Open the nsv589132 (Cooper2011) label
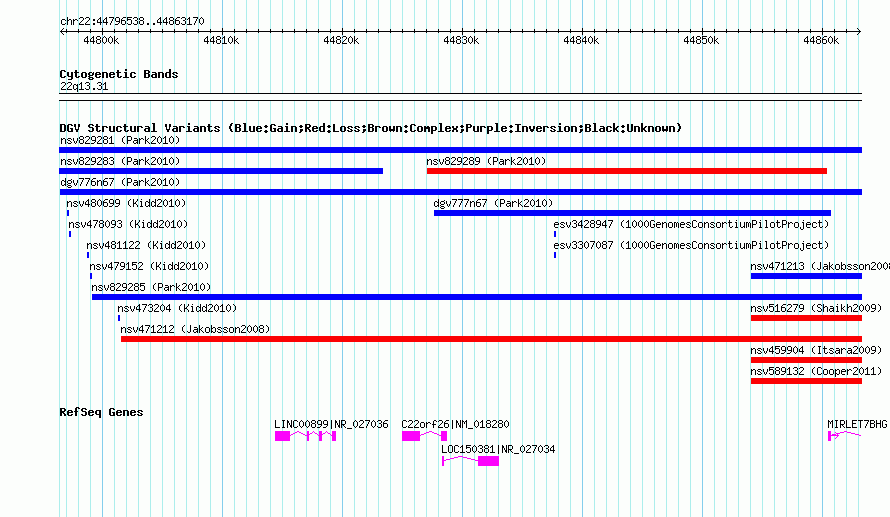 pyautogui.click(x=816, y=371)
